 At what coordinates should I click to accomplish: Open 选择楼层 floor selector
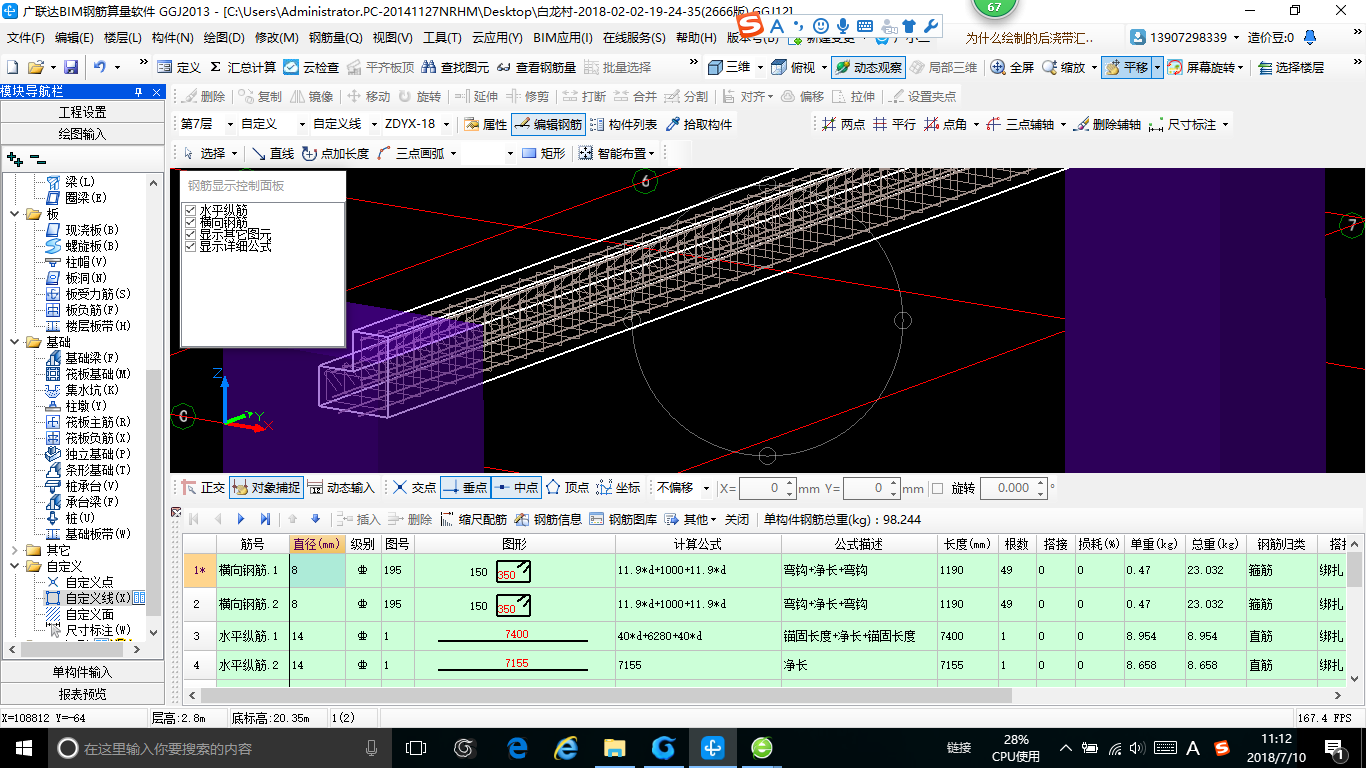click(1291, 67)
